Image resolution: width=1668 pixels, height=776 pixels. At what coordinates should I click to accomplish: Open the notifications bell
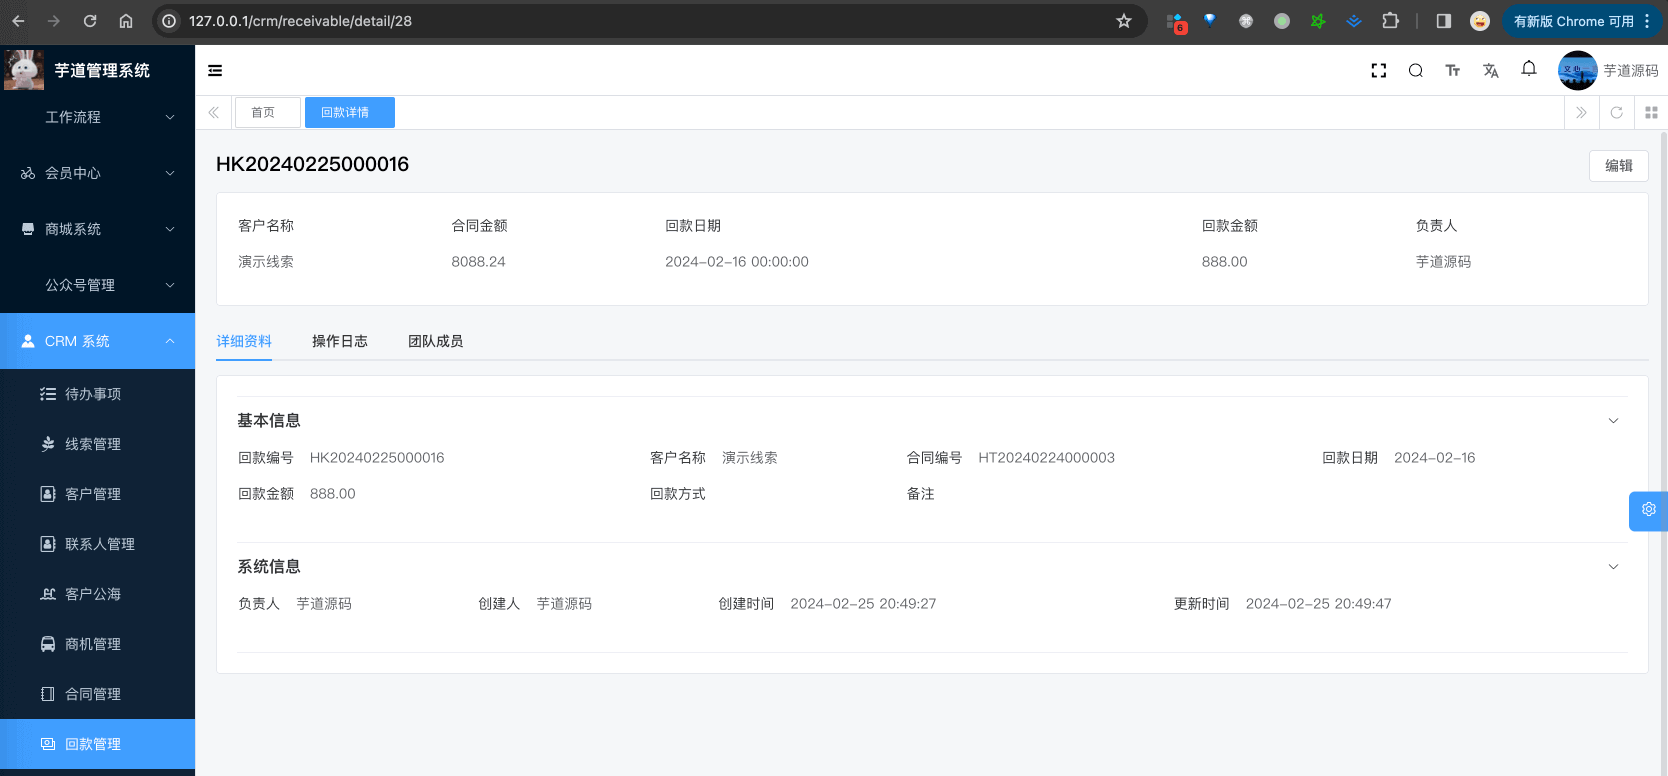(x=1529, y=69)
